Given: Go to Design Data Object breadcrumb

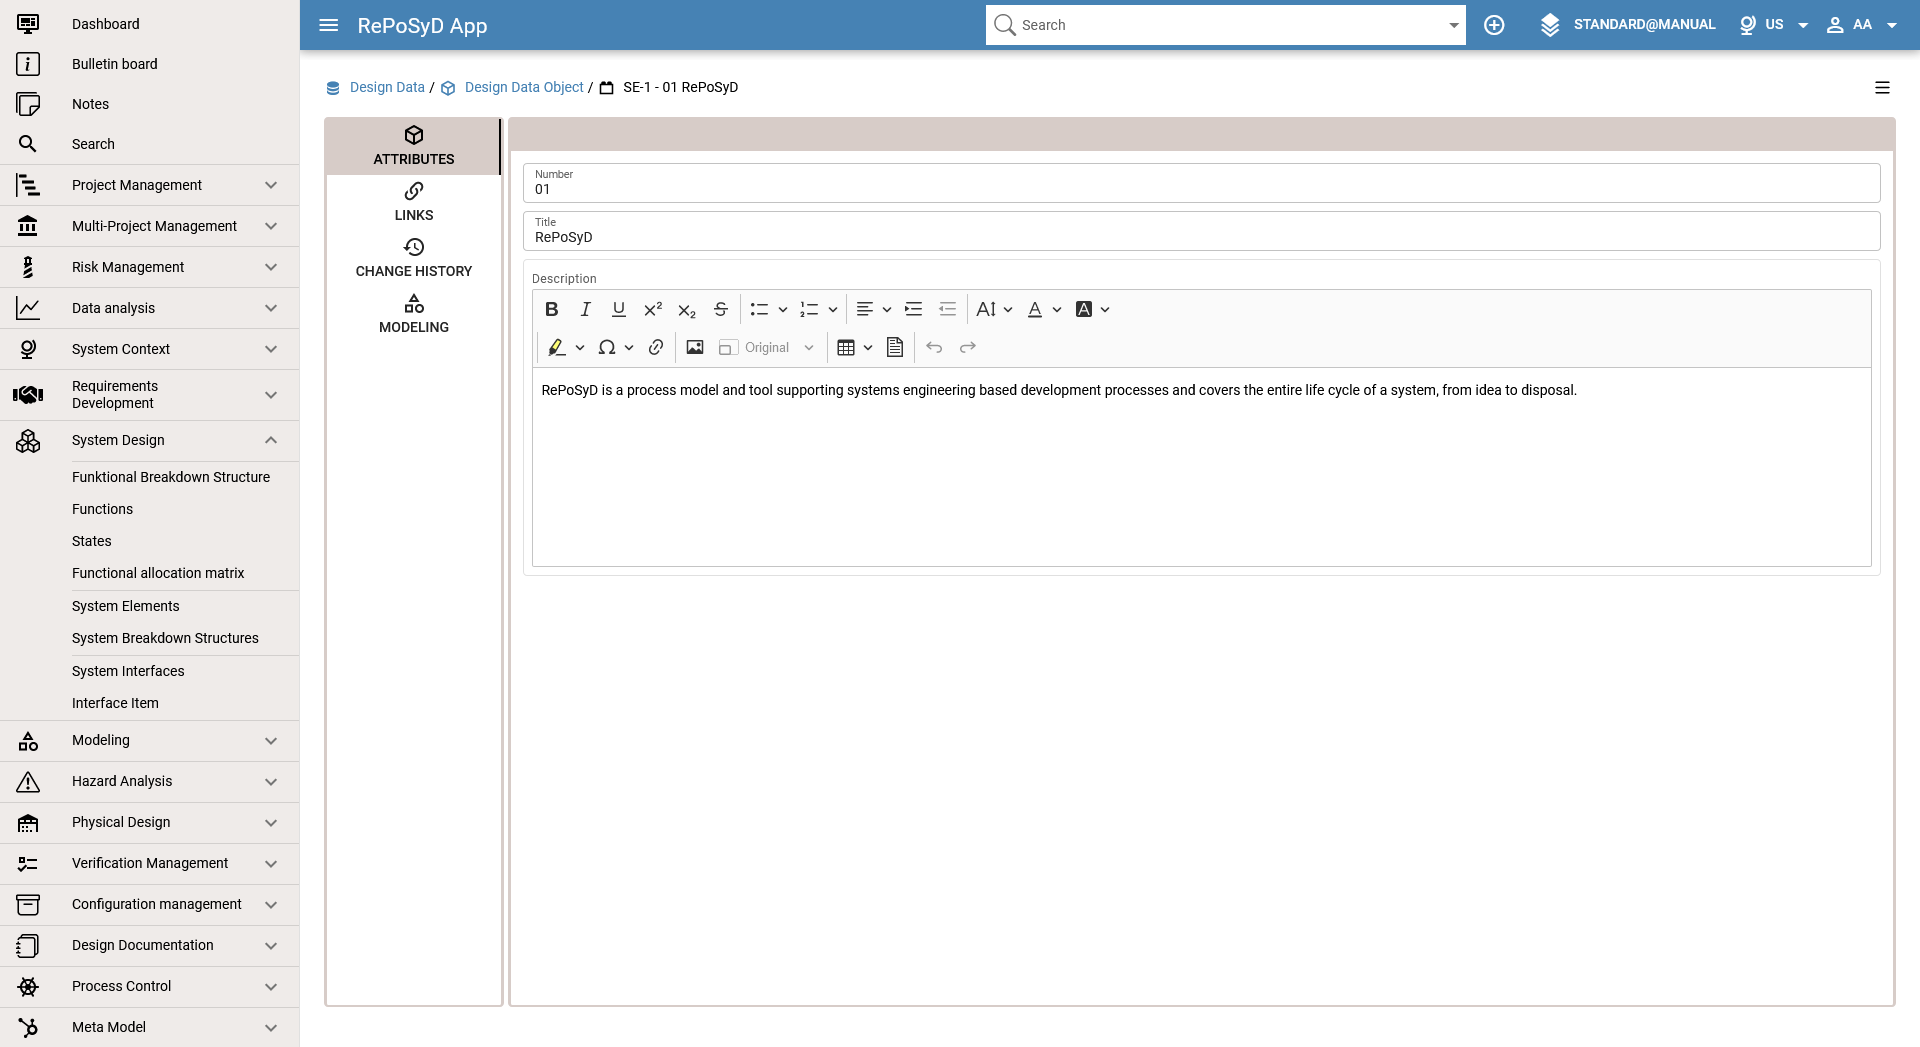Looking at the screenshot, I should (x=524, y=88).
